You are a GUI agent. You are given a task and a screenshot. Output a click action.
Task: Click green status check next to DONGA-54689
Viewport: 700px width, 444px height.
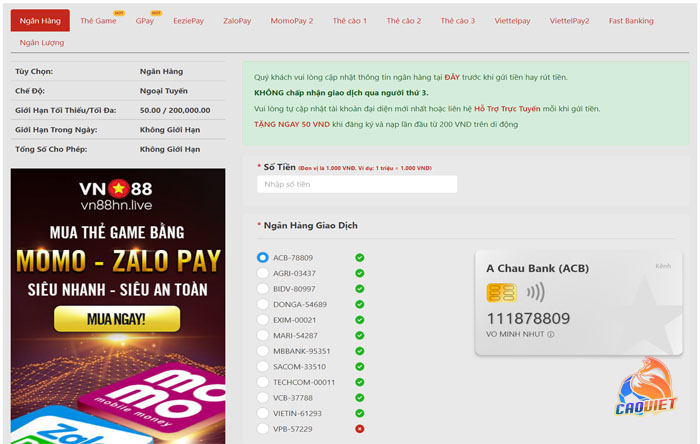tap(359, 304)
